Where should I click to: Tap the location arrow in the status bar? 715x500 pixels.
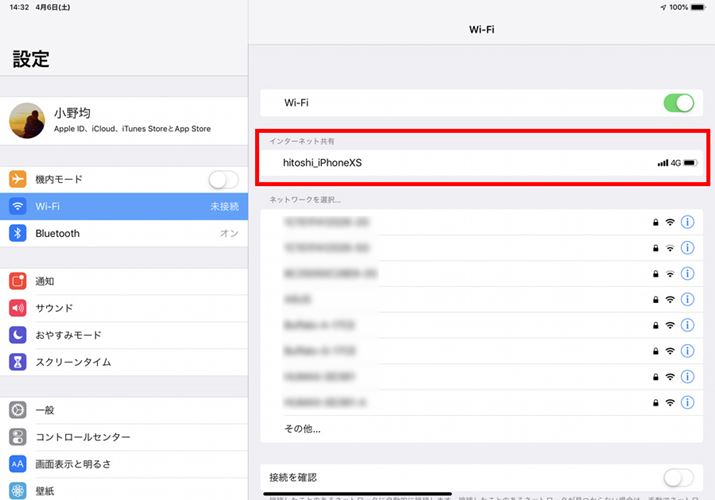point(663,8)
